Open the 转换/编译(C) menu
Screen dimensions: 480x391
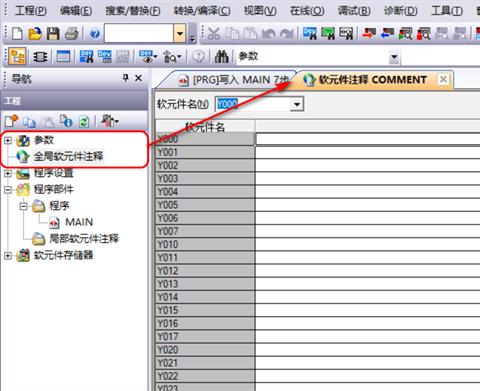(202, 11)
